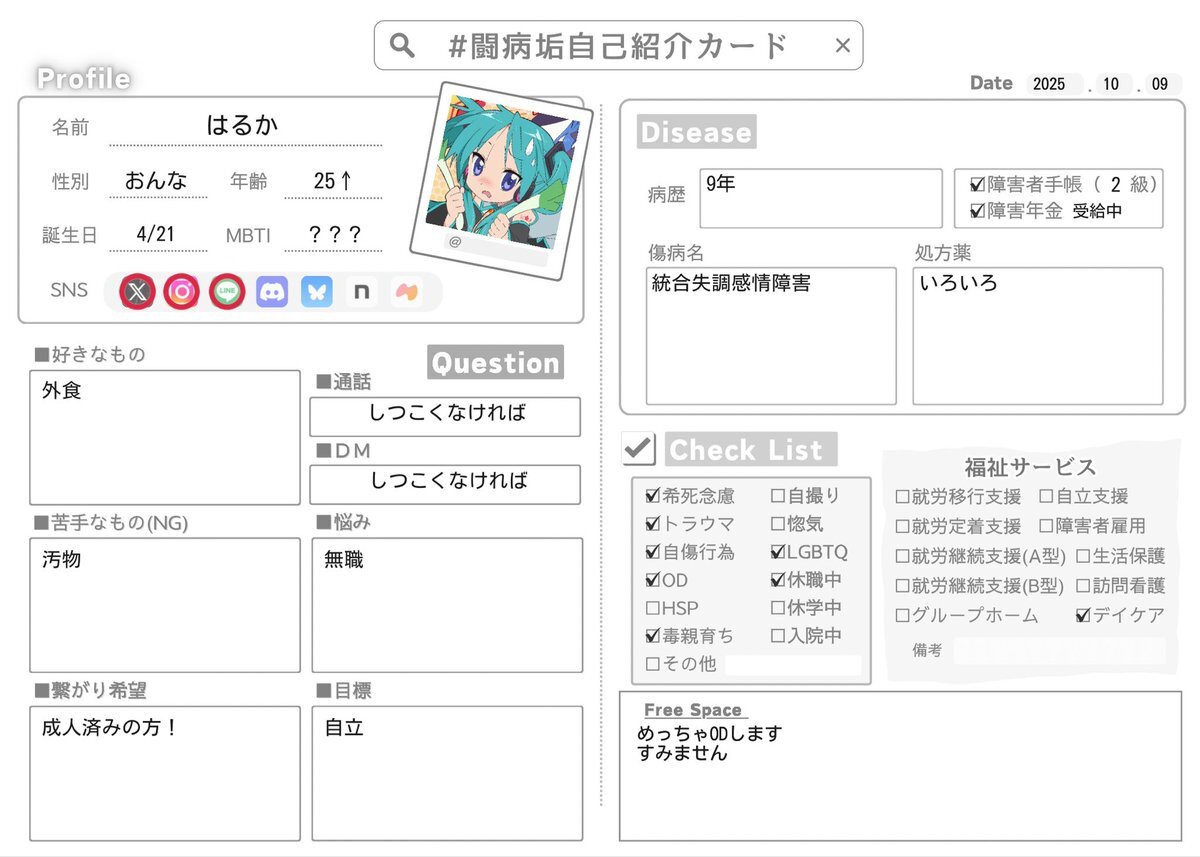The width and height of the screenshot is (1200, 857).
Task: Click the Date month field 10
Action: pyautogui.click(x=1112, y=84)
